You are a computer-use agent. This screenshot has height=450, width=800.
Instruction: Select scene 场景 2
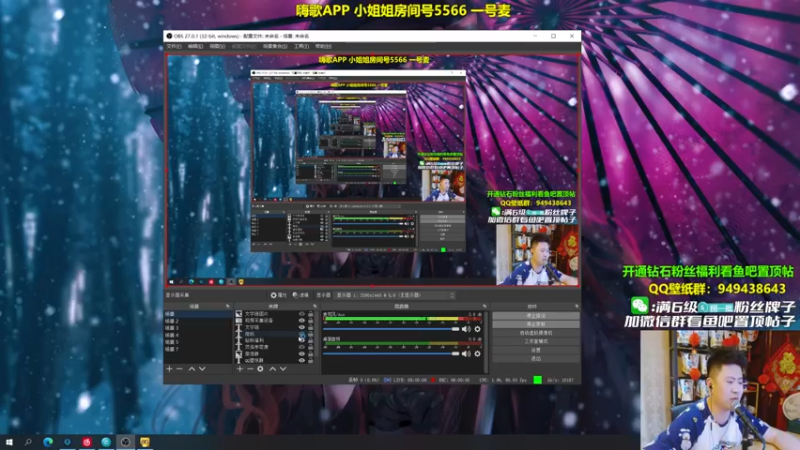(x=198, y=321)
